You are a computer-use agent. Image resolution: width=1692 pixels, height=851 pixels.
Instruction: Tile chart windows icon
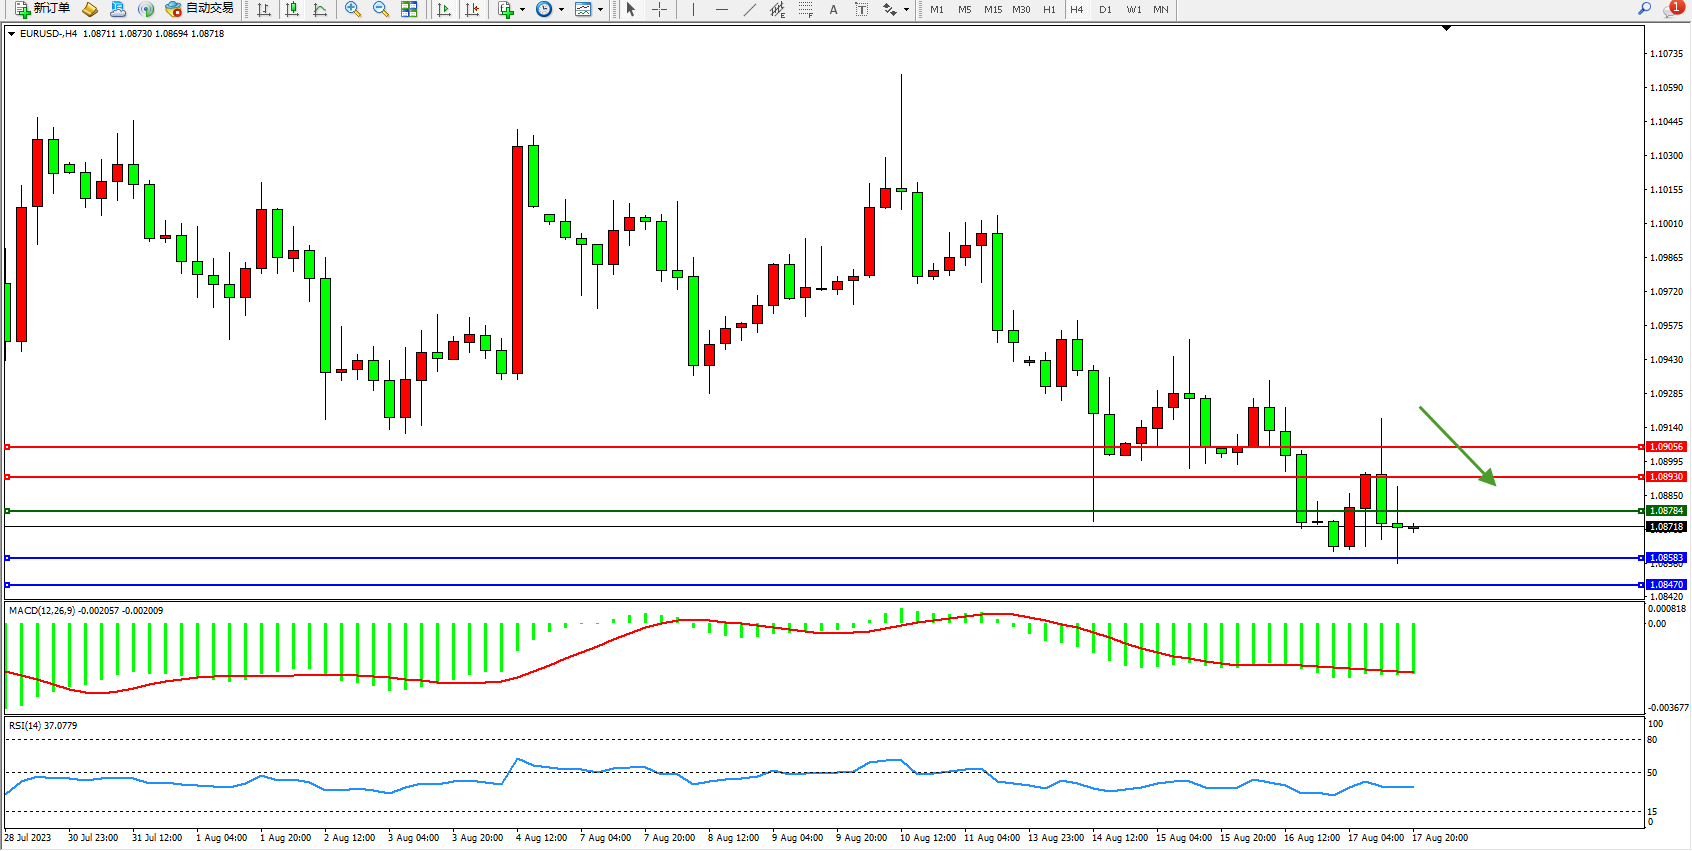(x=409, y=9)
